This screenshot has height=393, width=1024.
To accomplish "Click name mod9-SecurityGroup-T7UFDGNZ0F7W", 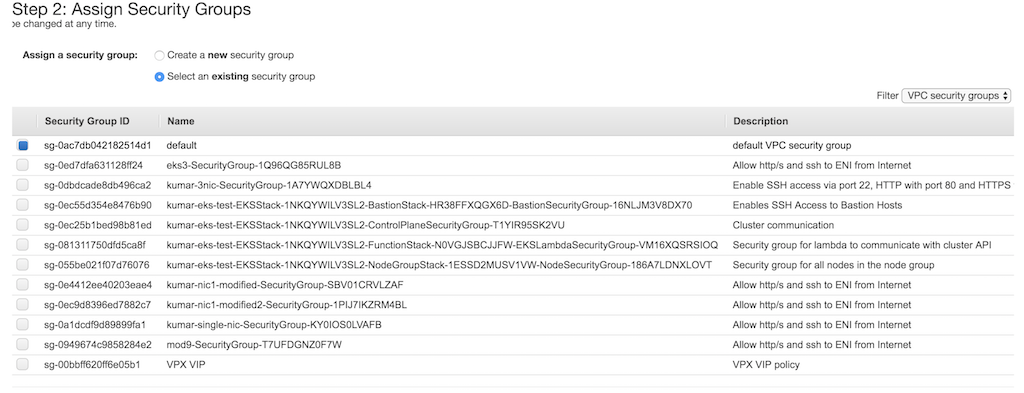I will 254,345.
